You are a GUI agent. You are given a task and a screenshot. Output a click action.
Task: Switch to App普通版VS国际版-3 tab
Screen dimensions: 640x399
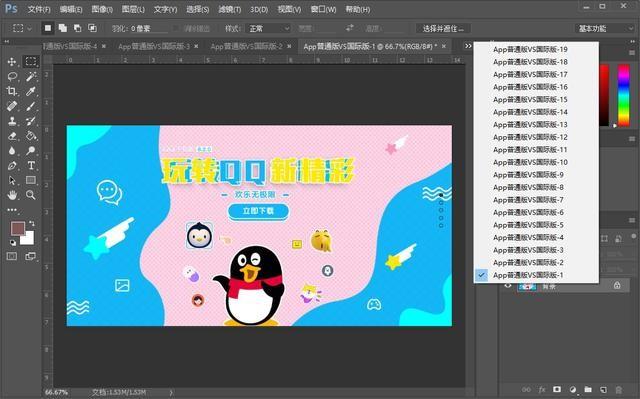[x=154, y=47]
